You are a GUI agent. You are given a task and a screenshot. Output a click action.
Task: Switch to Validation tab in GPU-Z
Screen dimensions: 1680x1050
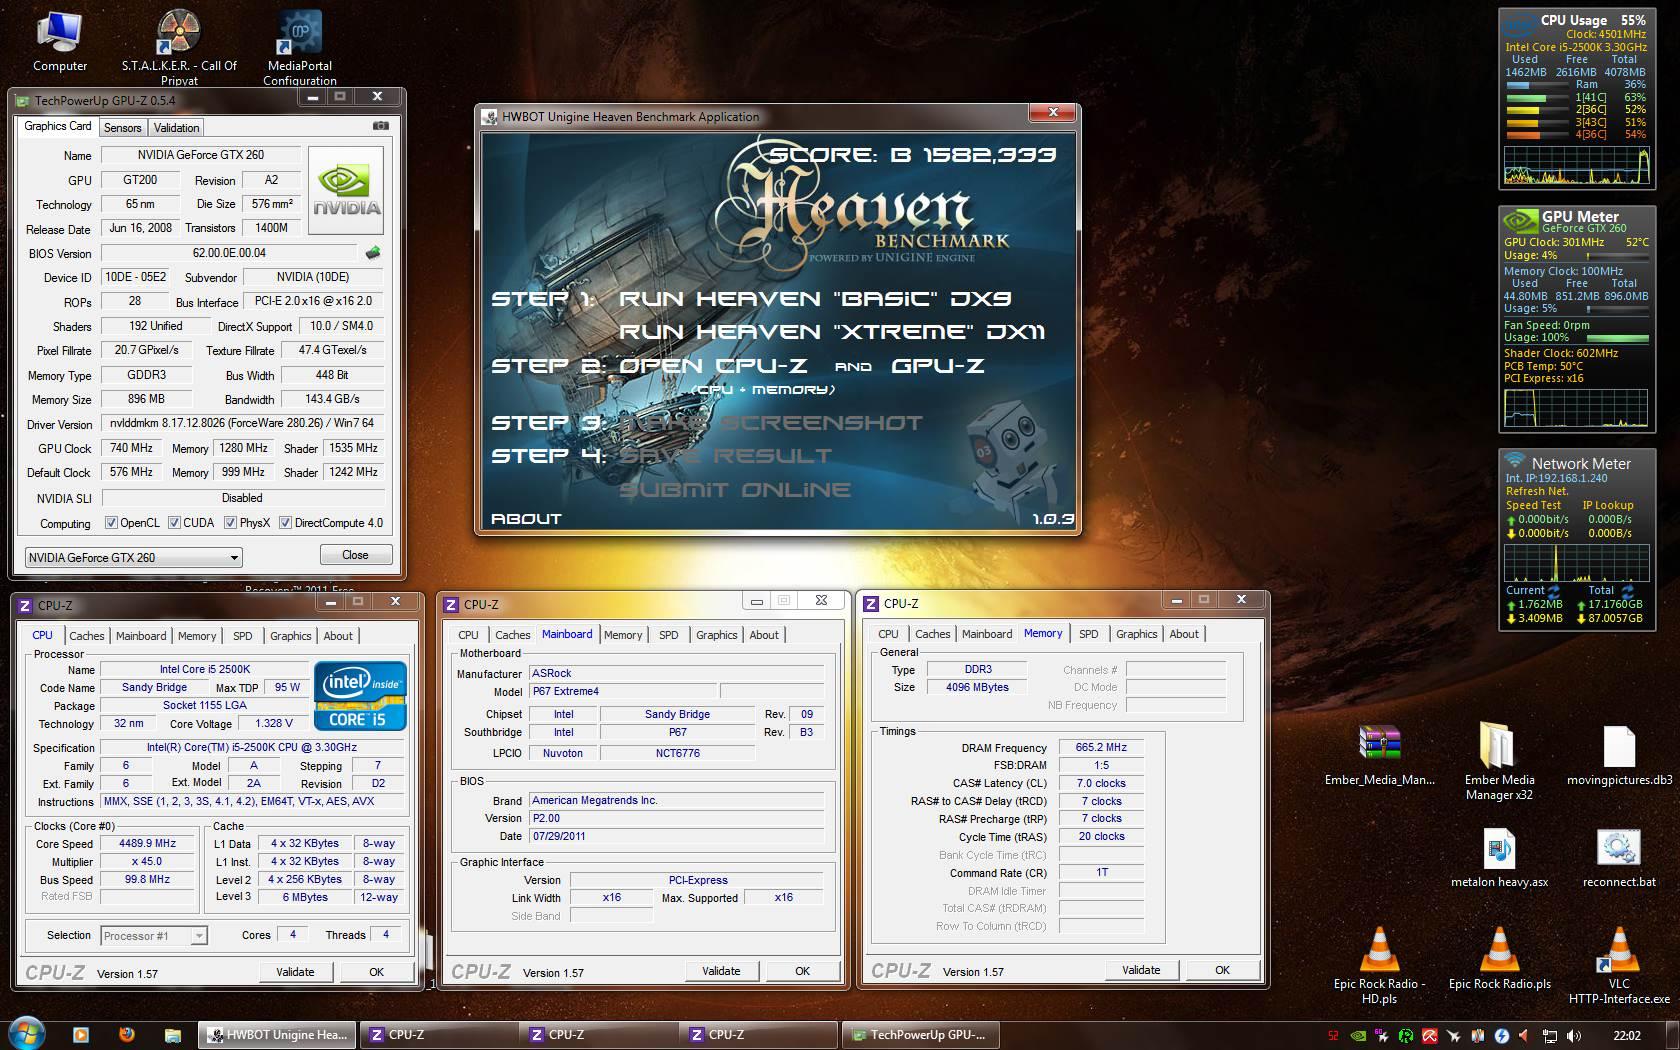(x=176, y=128)
